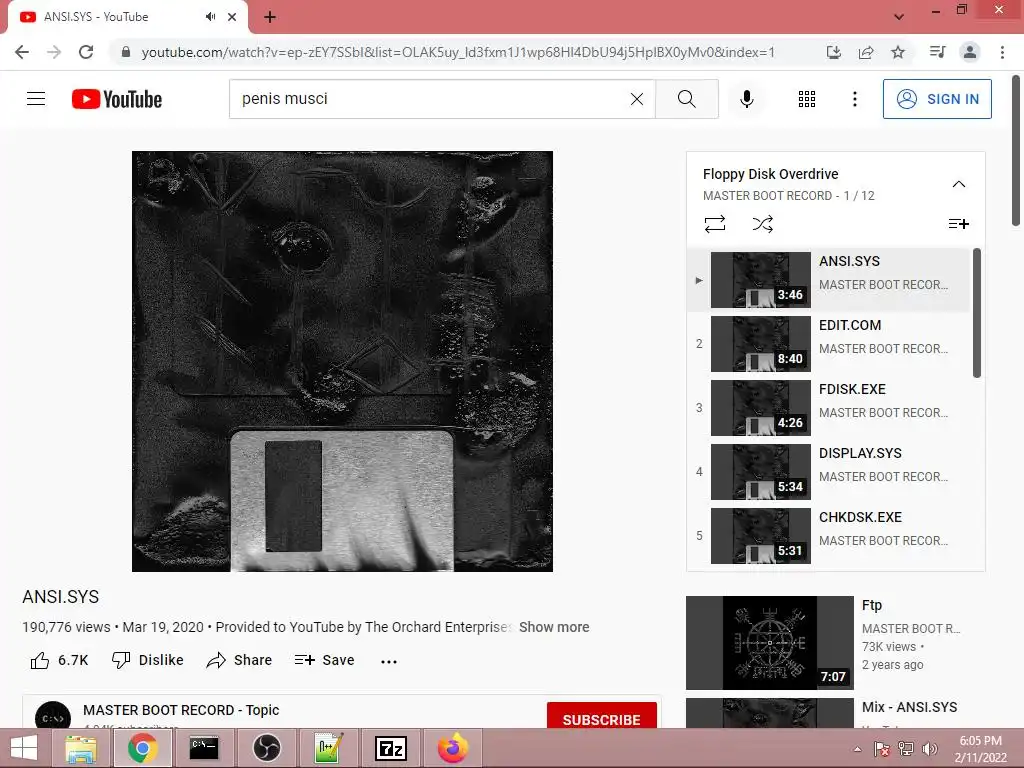The width and height of the screenshot is (1024, 768).
Task: Open tab search chevron in title bar
Action: pyautogui.click(x=899, y=17)
